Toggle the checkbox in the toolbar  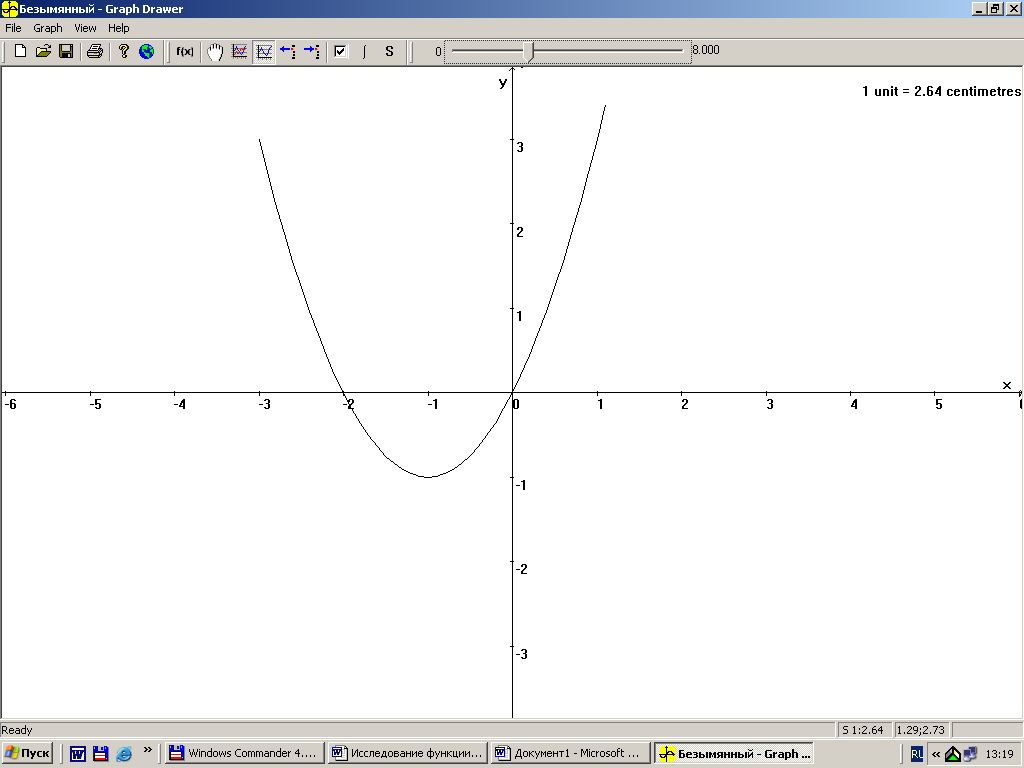point(341,51)
